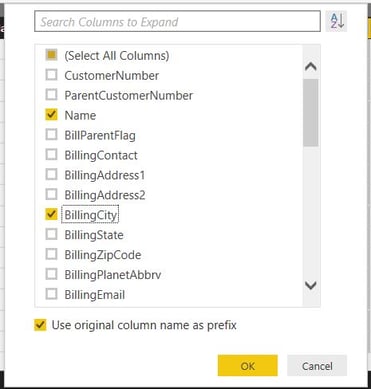Check the ParentCustomerNumber checkbox
The width and height of the screenshot is (371, 389).
click(51, 95)
